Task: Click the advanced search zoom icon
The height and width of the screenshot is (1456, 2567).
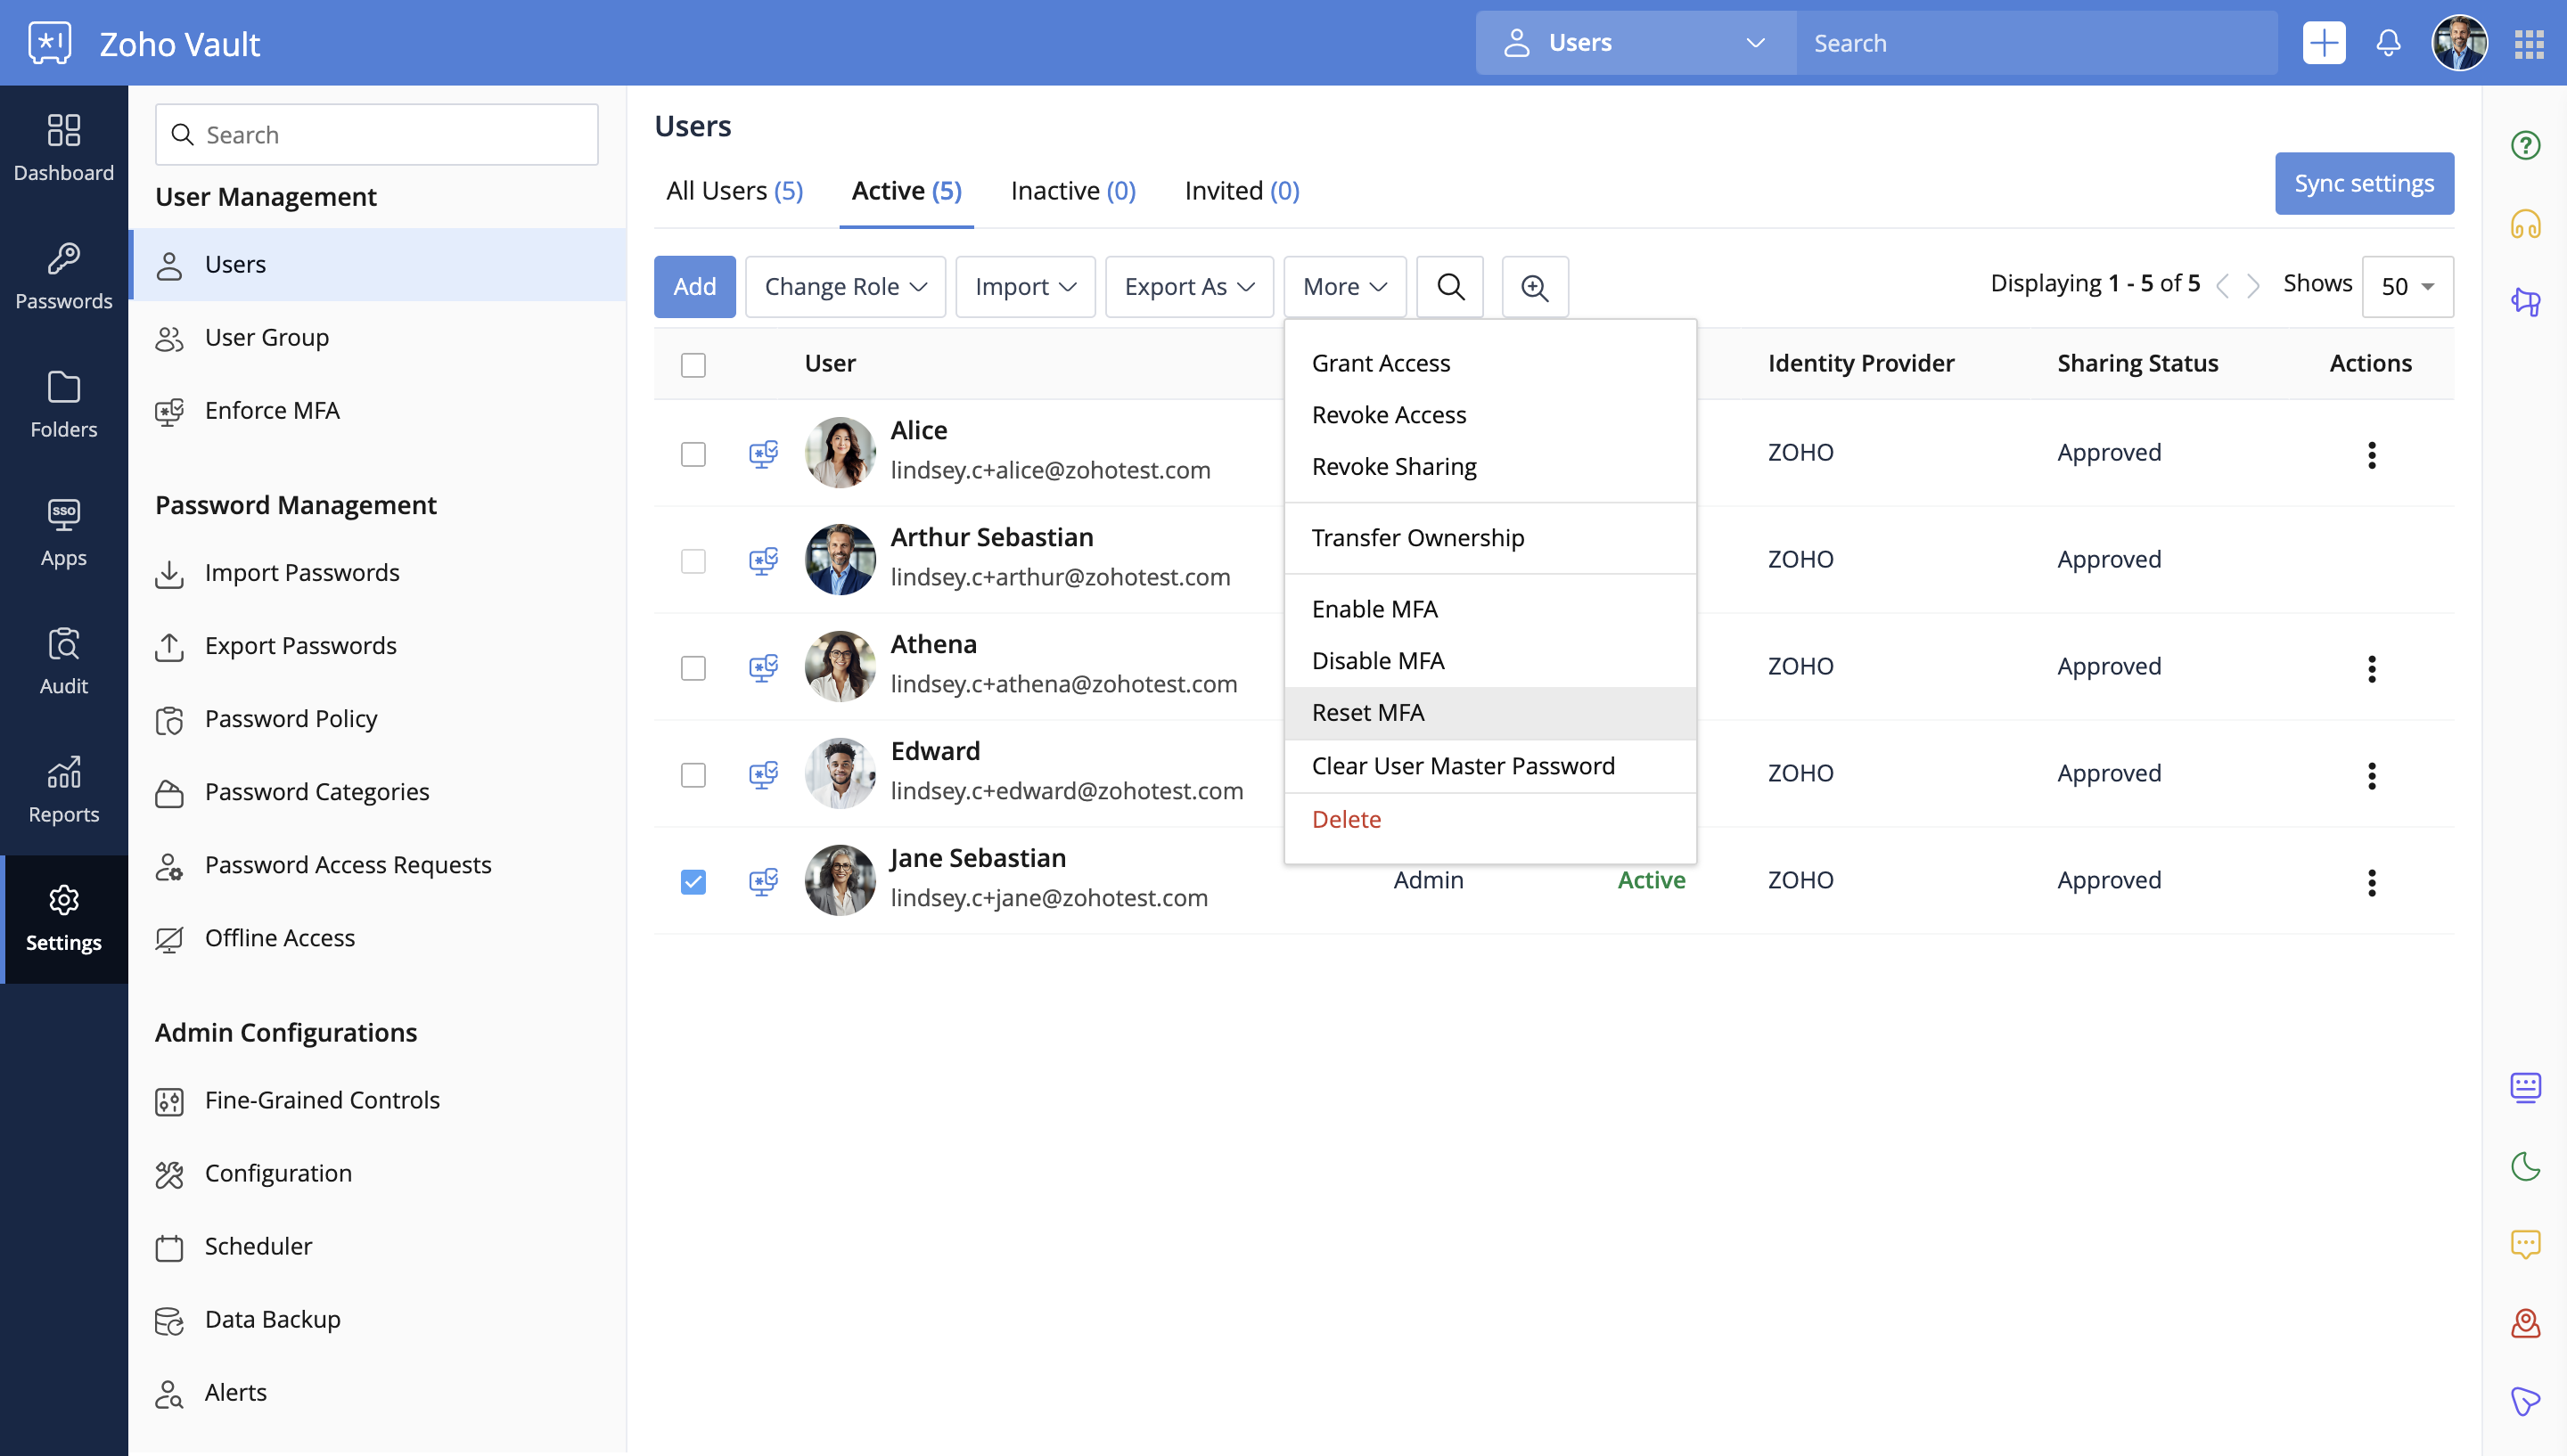Action: 1535,287
